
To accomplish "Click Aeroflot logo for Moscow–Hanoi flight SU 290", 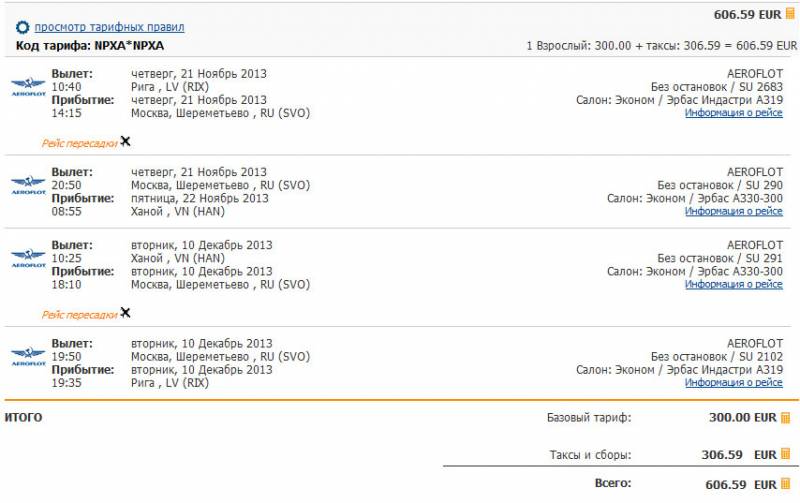I will click(x=29, y=185).
